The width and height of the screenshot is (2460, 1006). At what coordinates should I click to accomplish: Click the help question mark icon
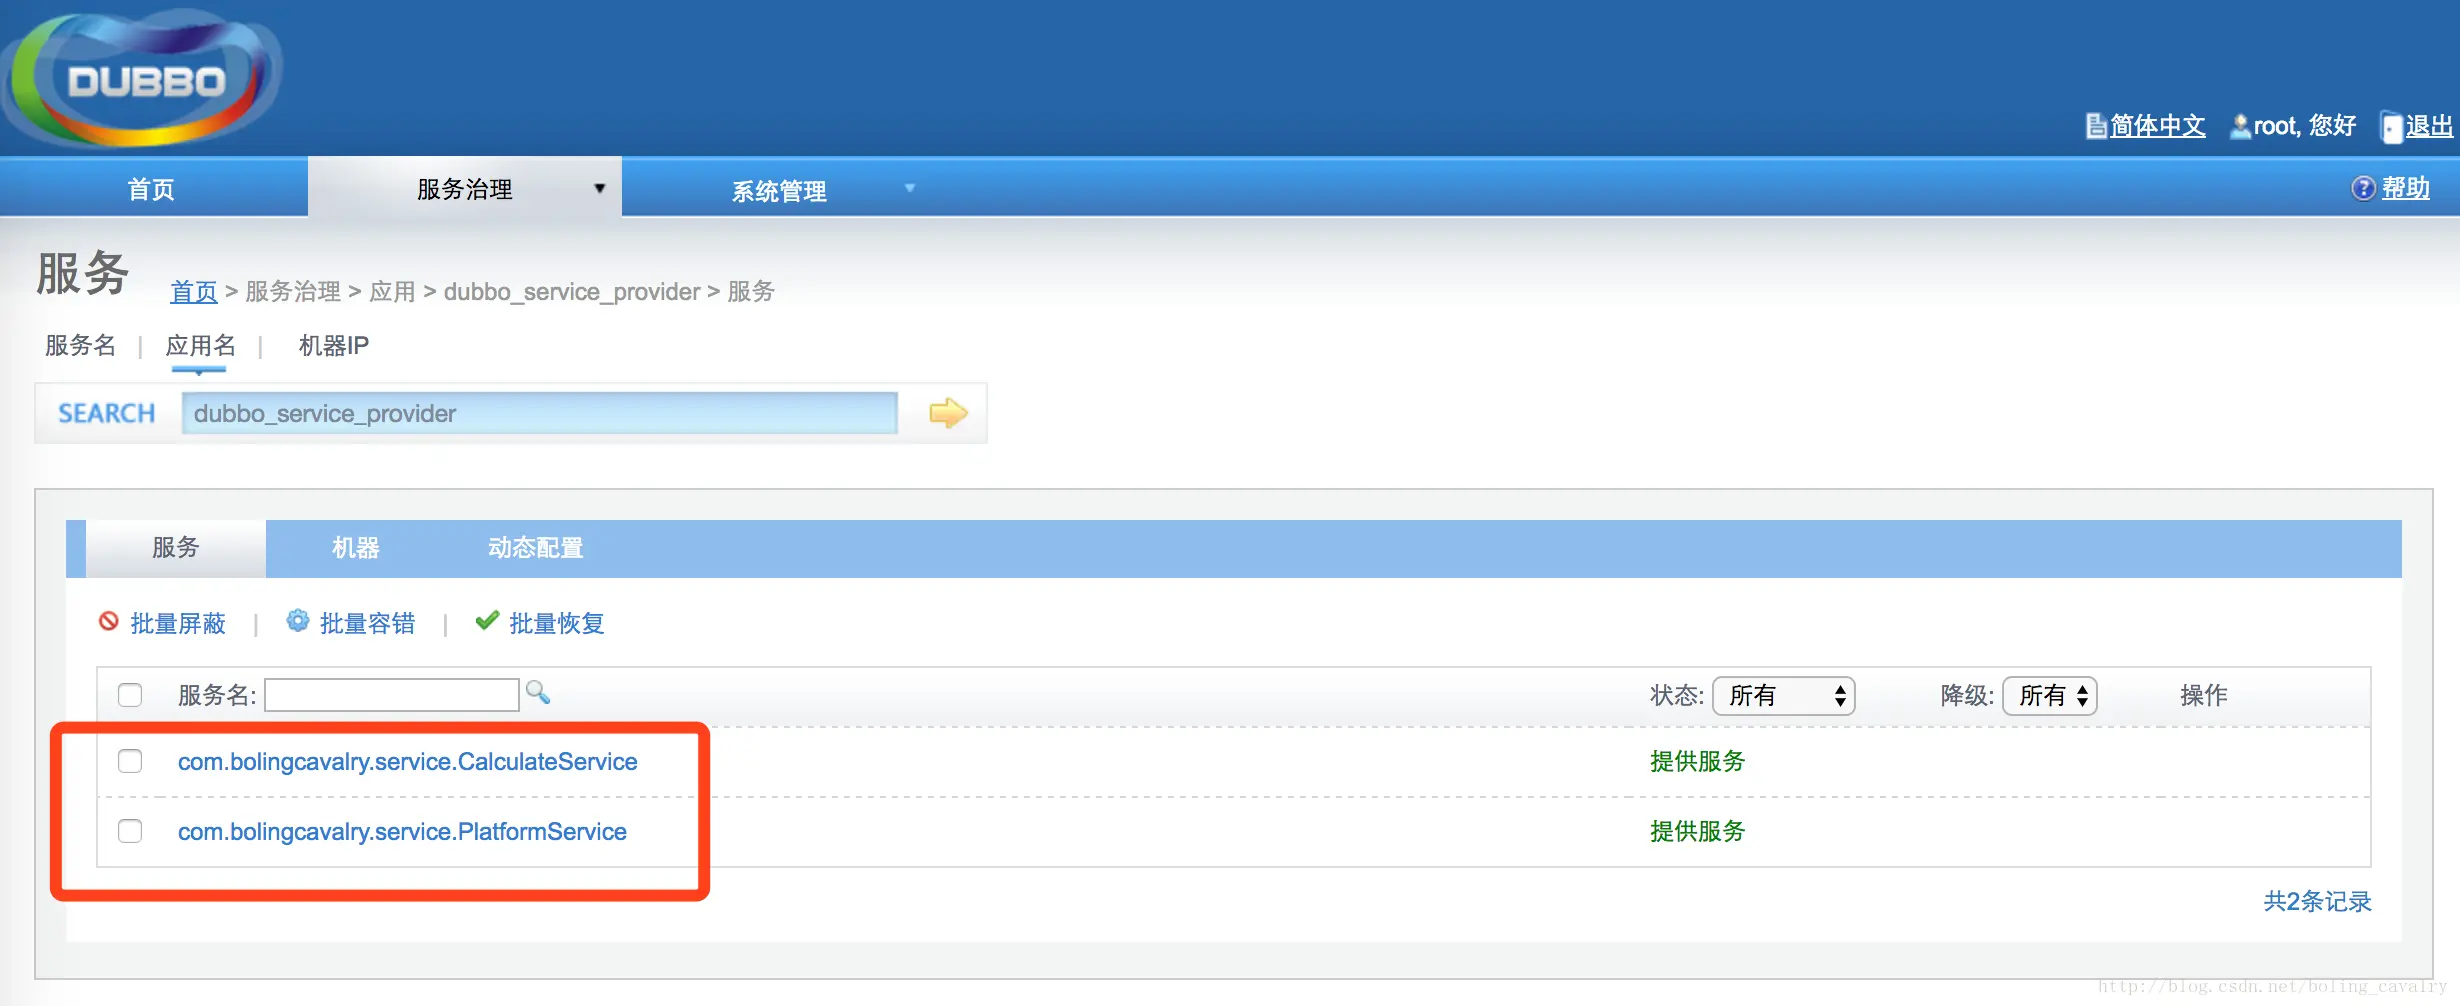(2363, 188)
